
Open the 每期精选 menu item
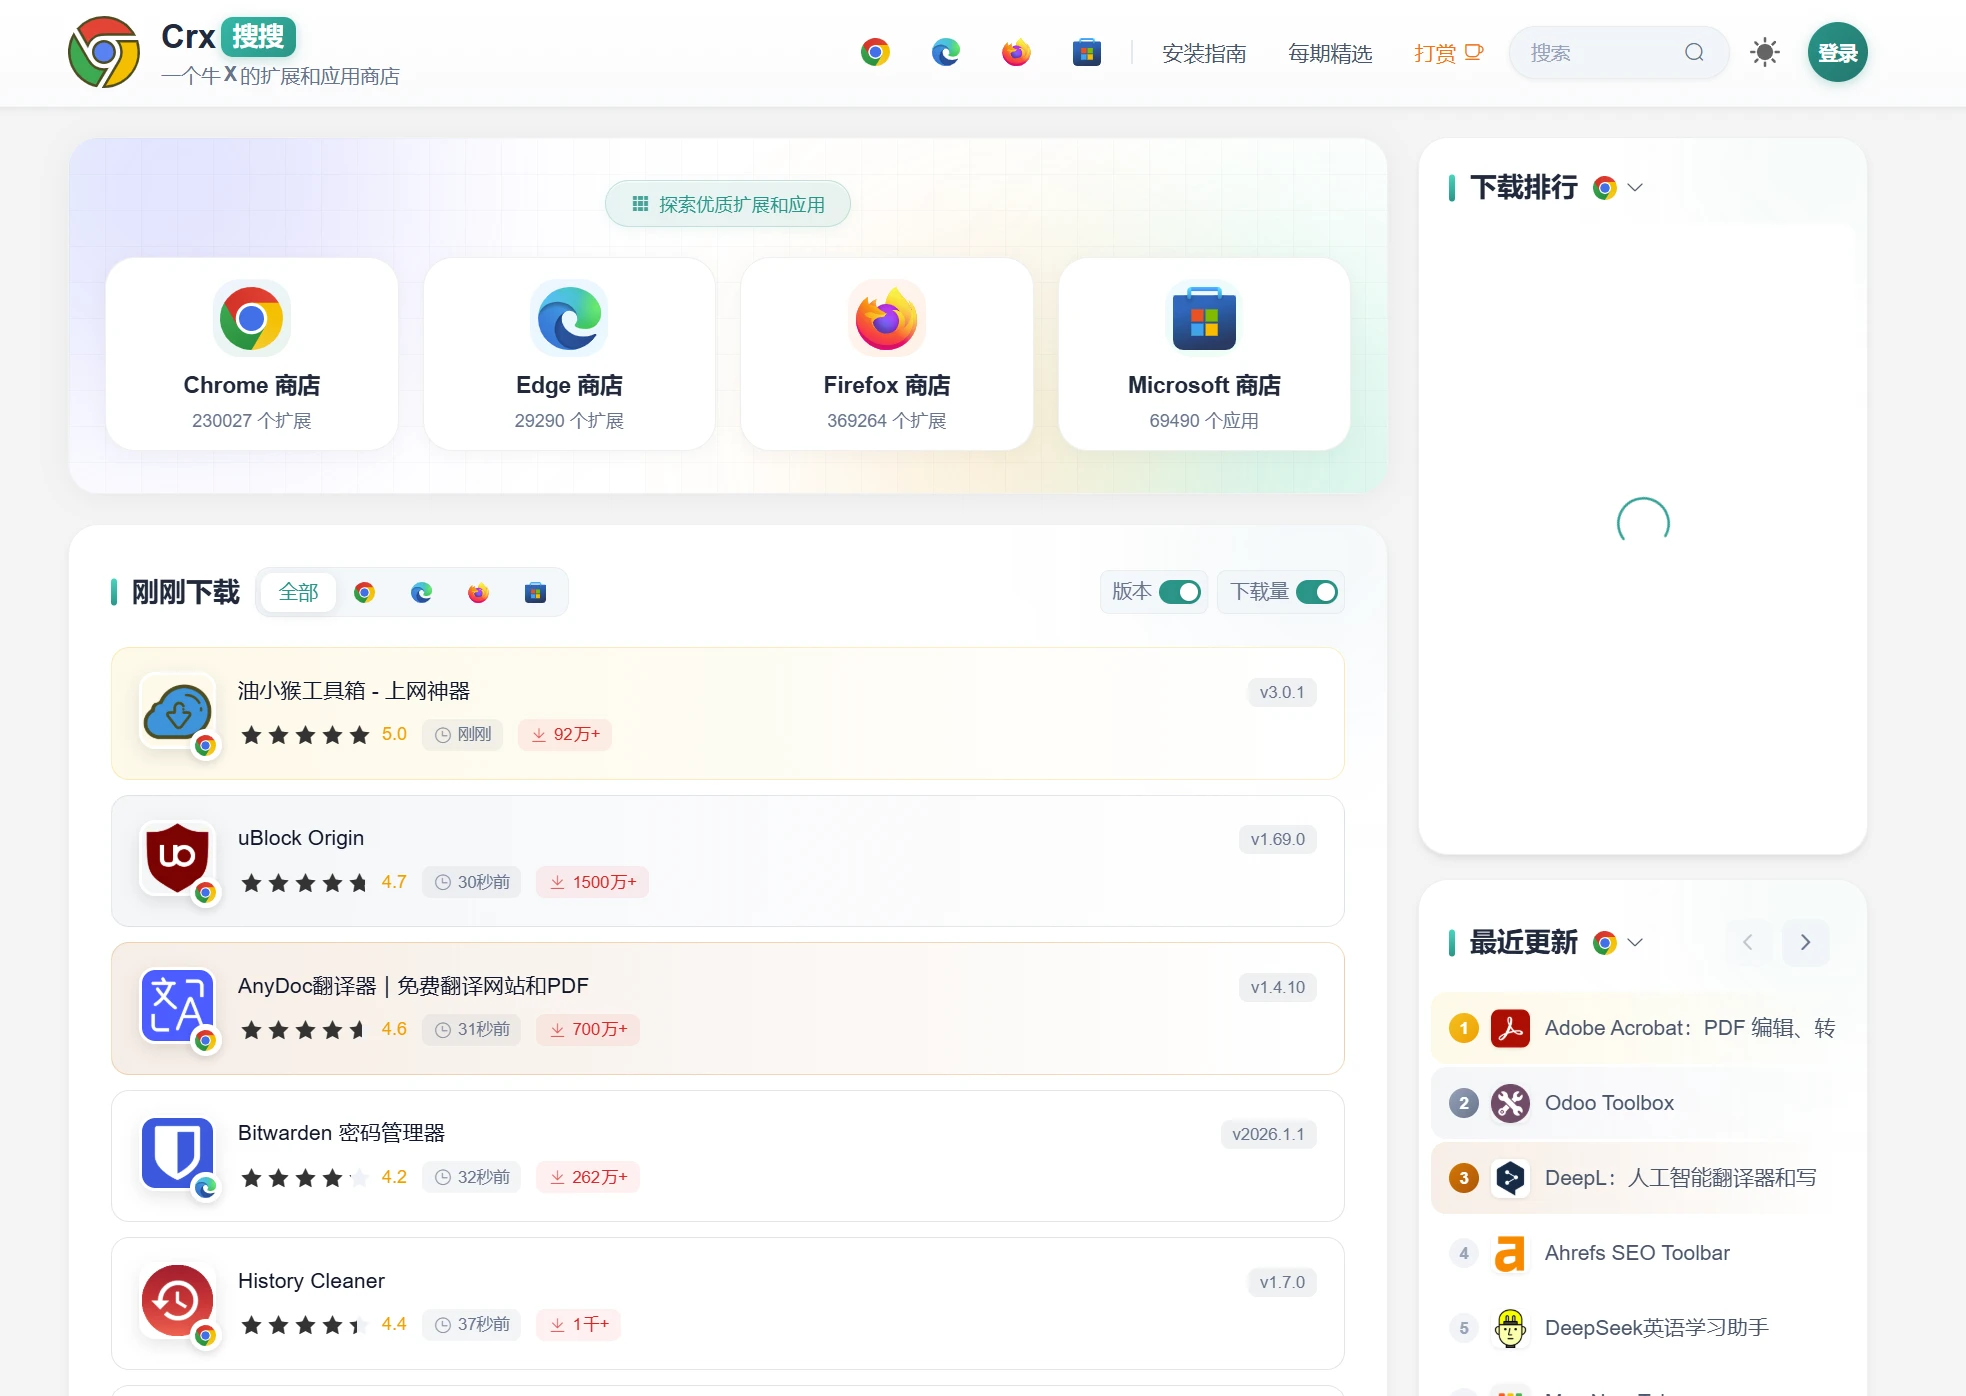click(x=1330, y=52)
